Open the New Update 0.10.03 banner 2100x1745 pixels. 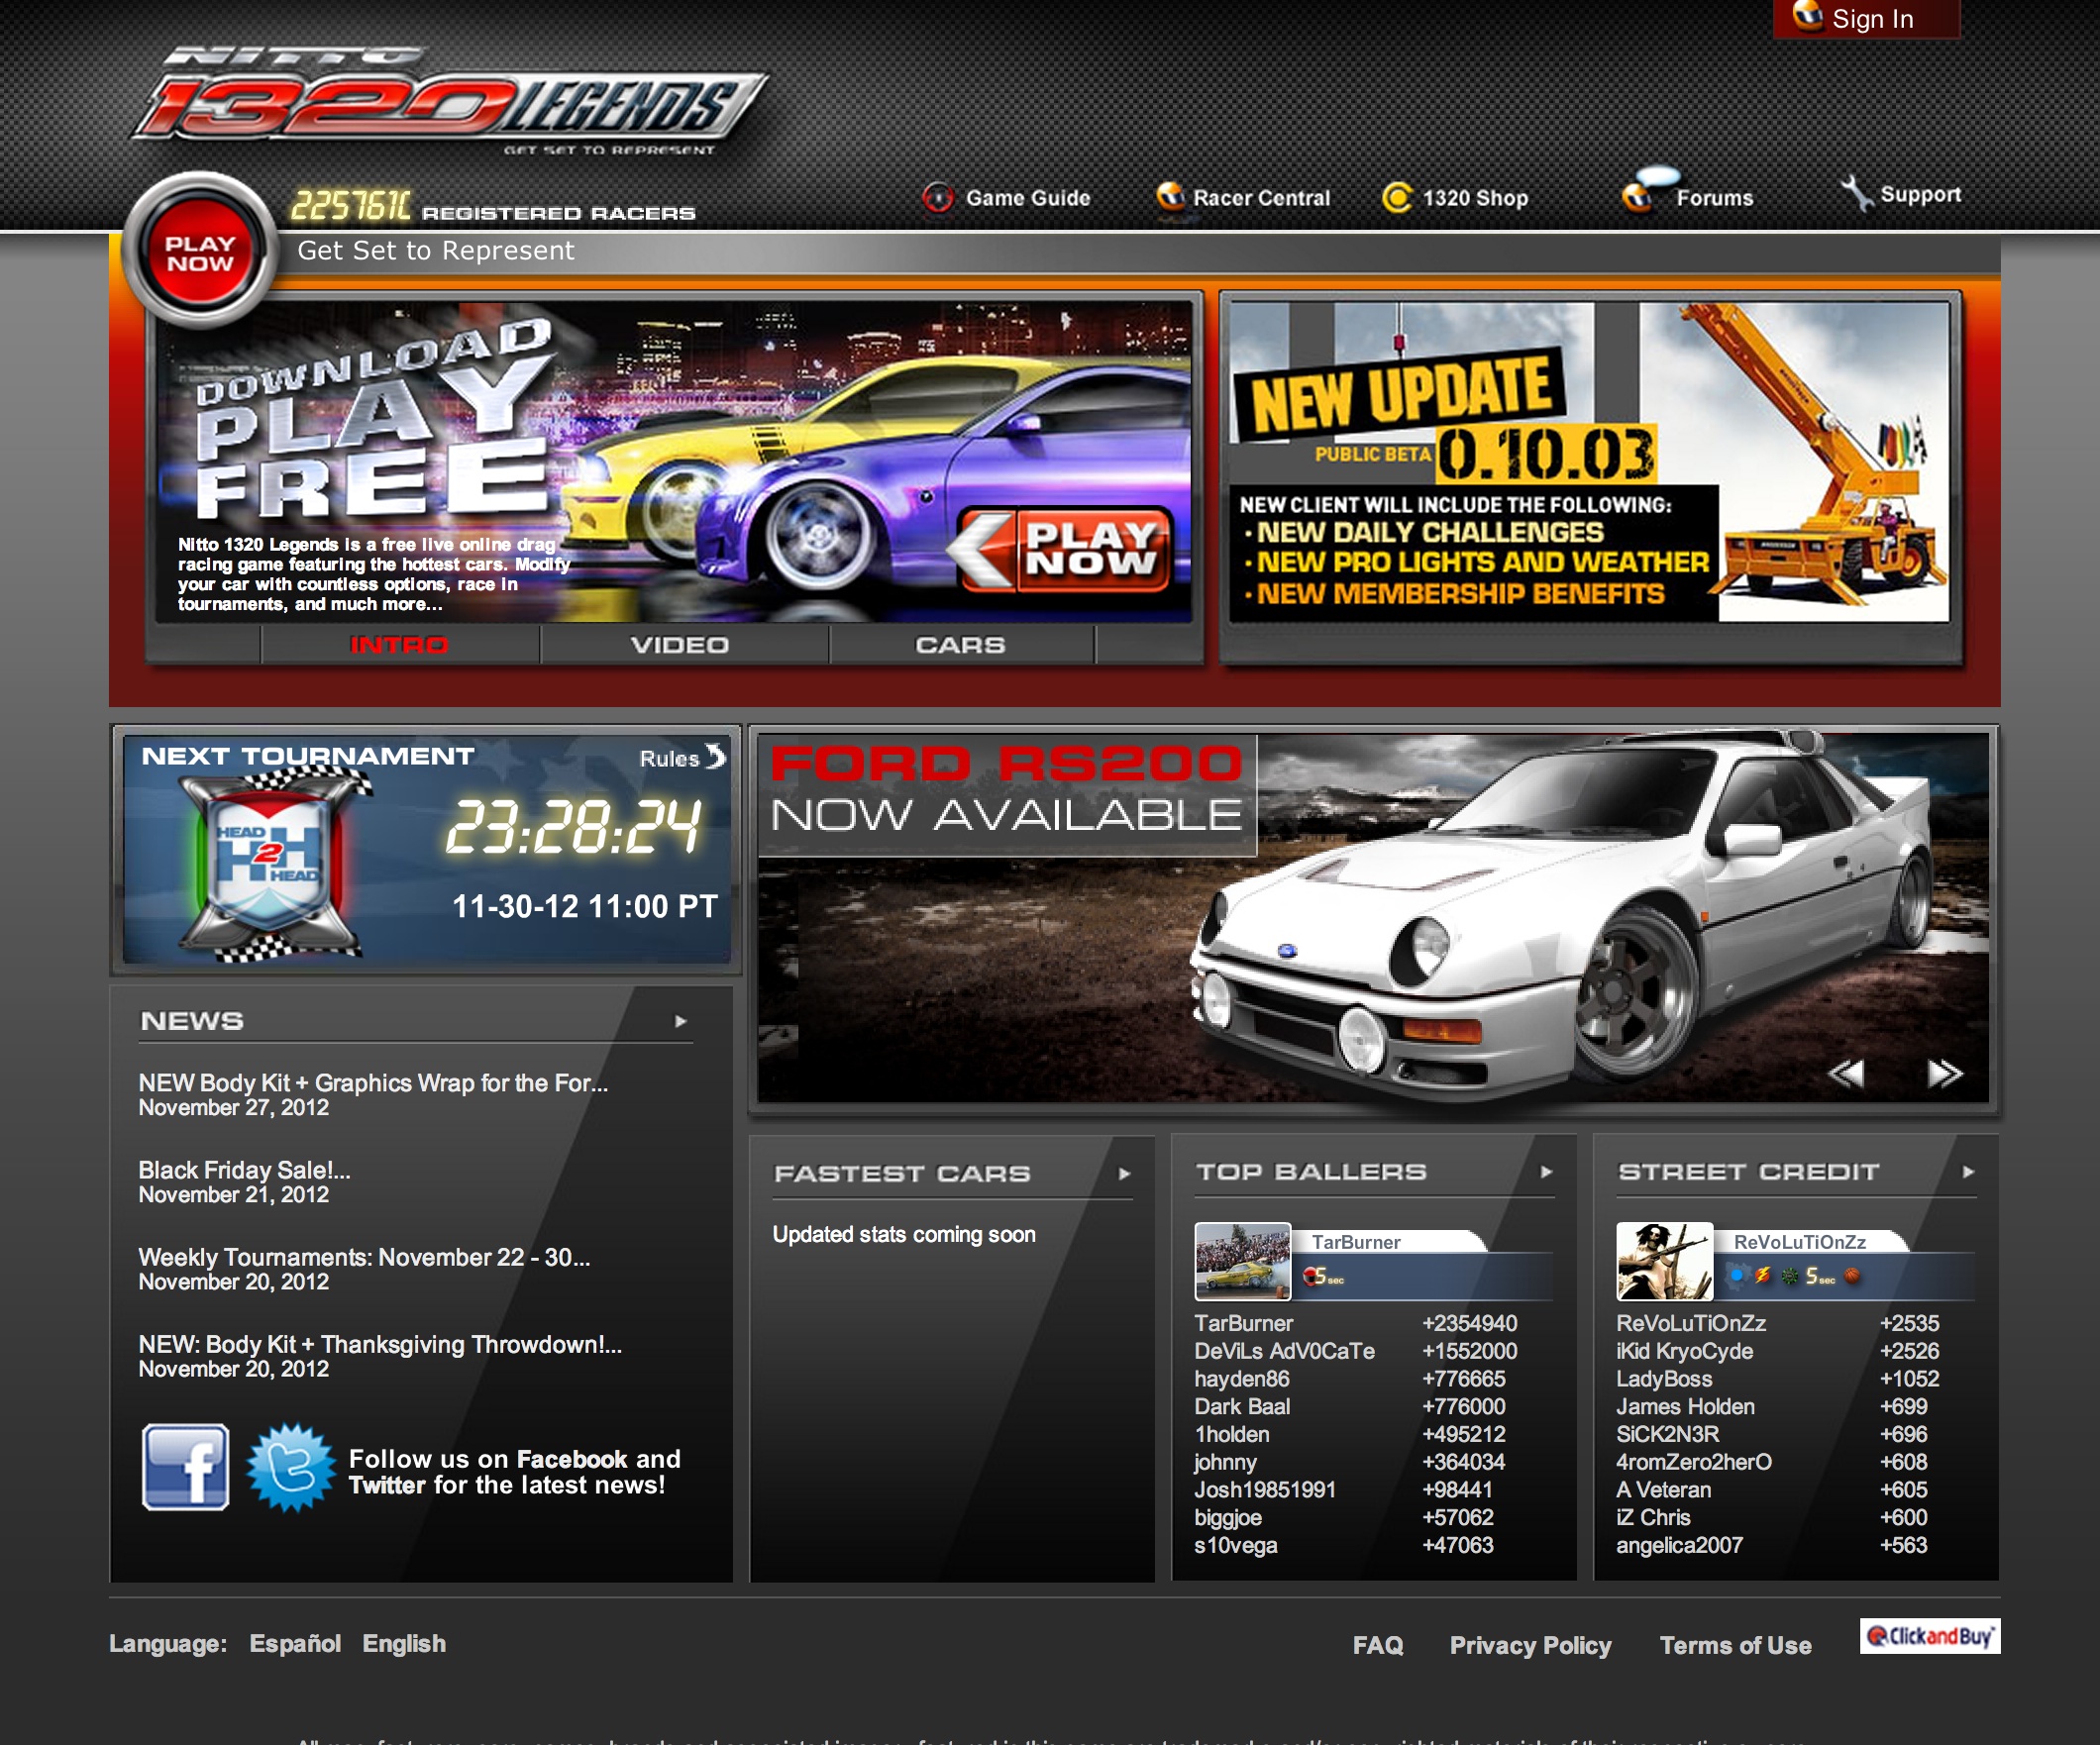(1589, 461)
